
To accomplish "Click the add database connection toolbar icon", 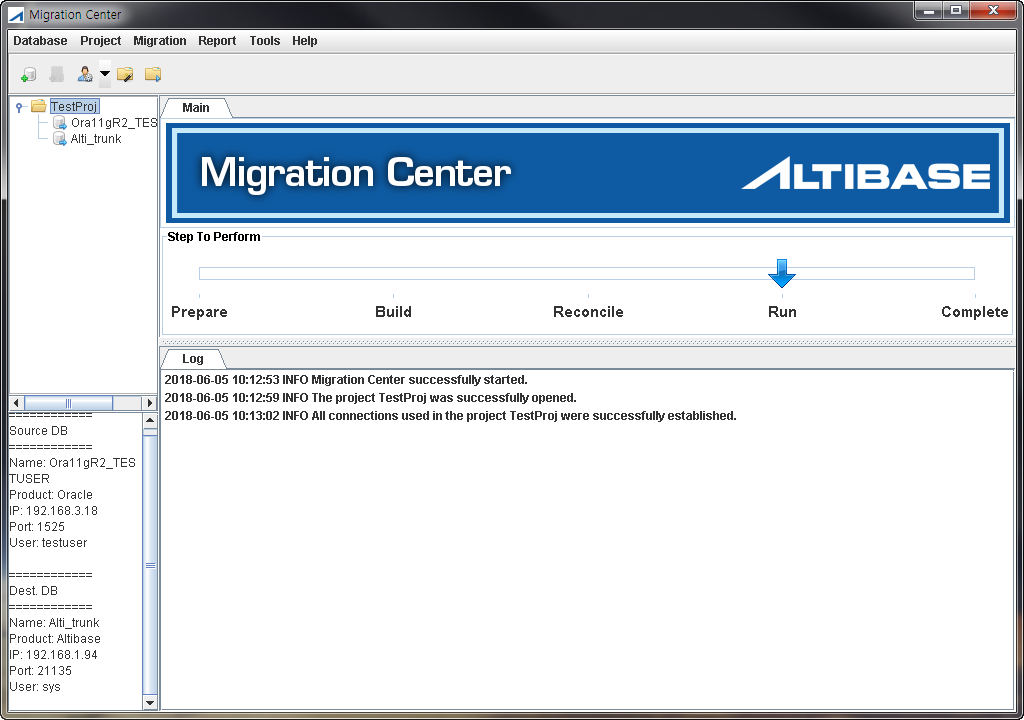I will pyautogui.click(x=29, y=74).
